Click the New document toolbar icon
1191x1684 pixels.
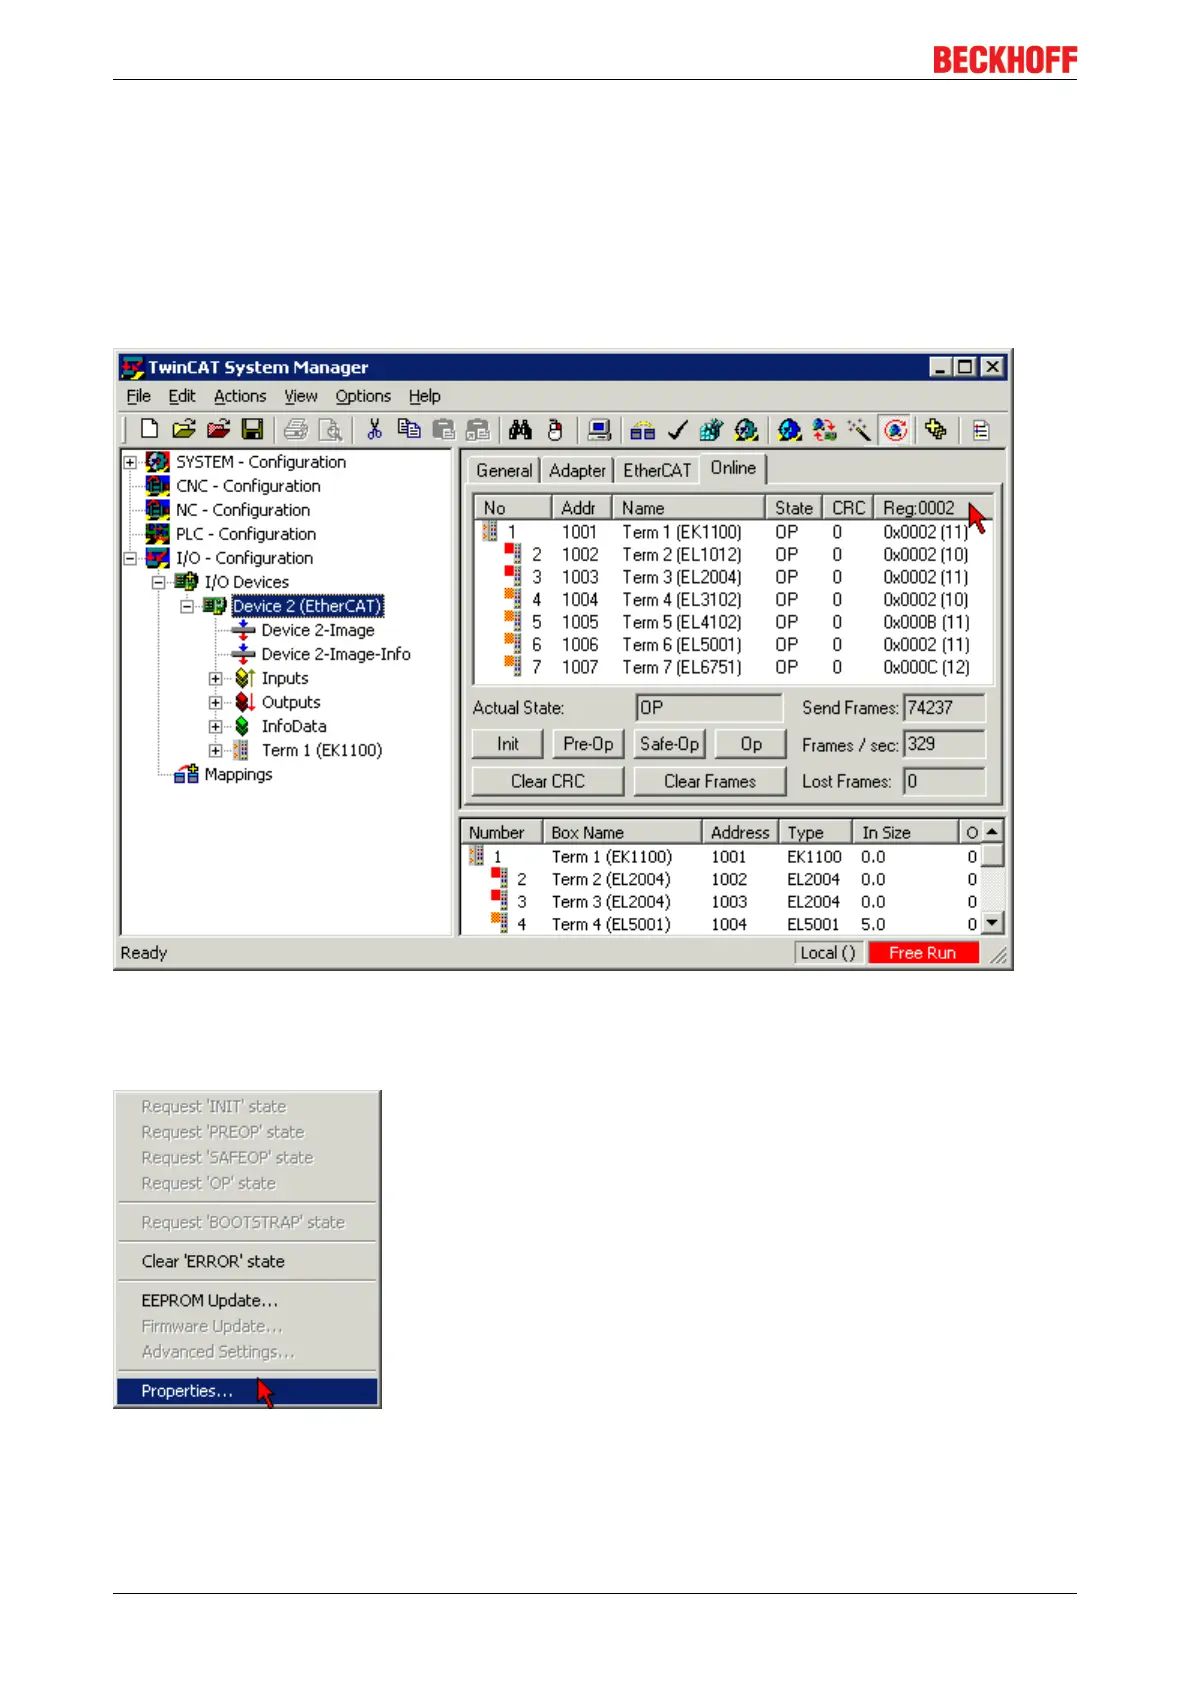point(149,429)
